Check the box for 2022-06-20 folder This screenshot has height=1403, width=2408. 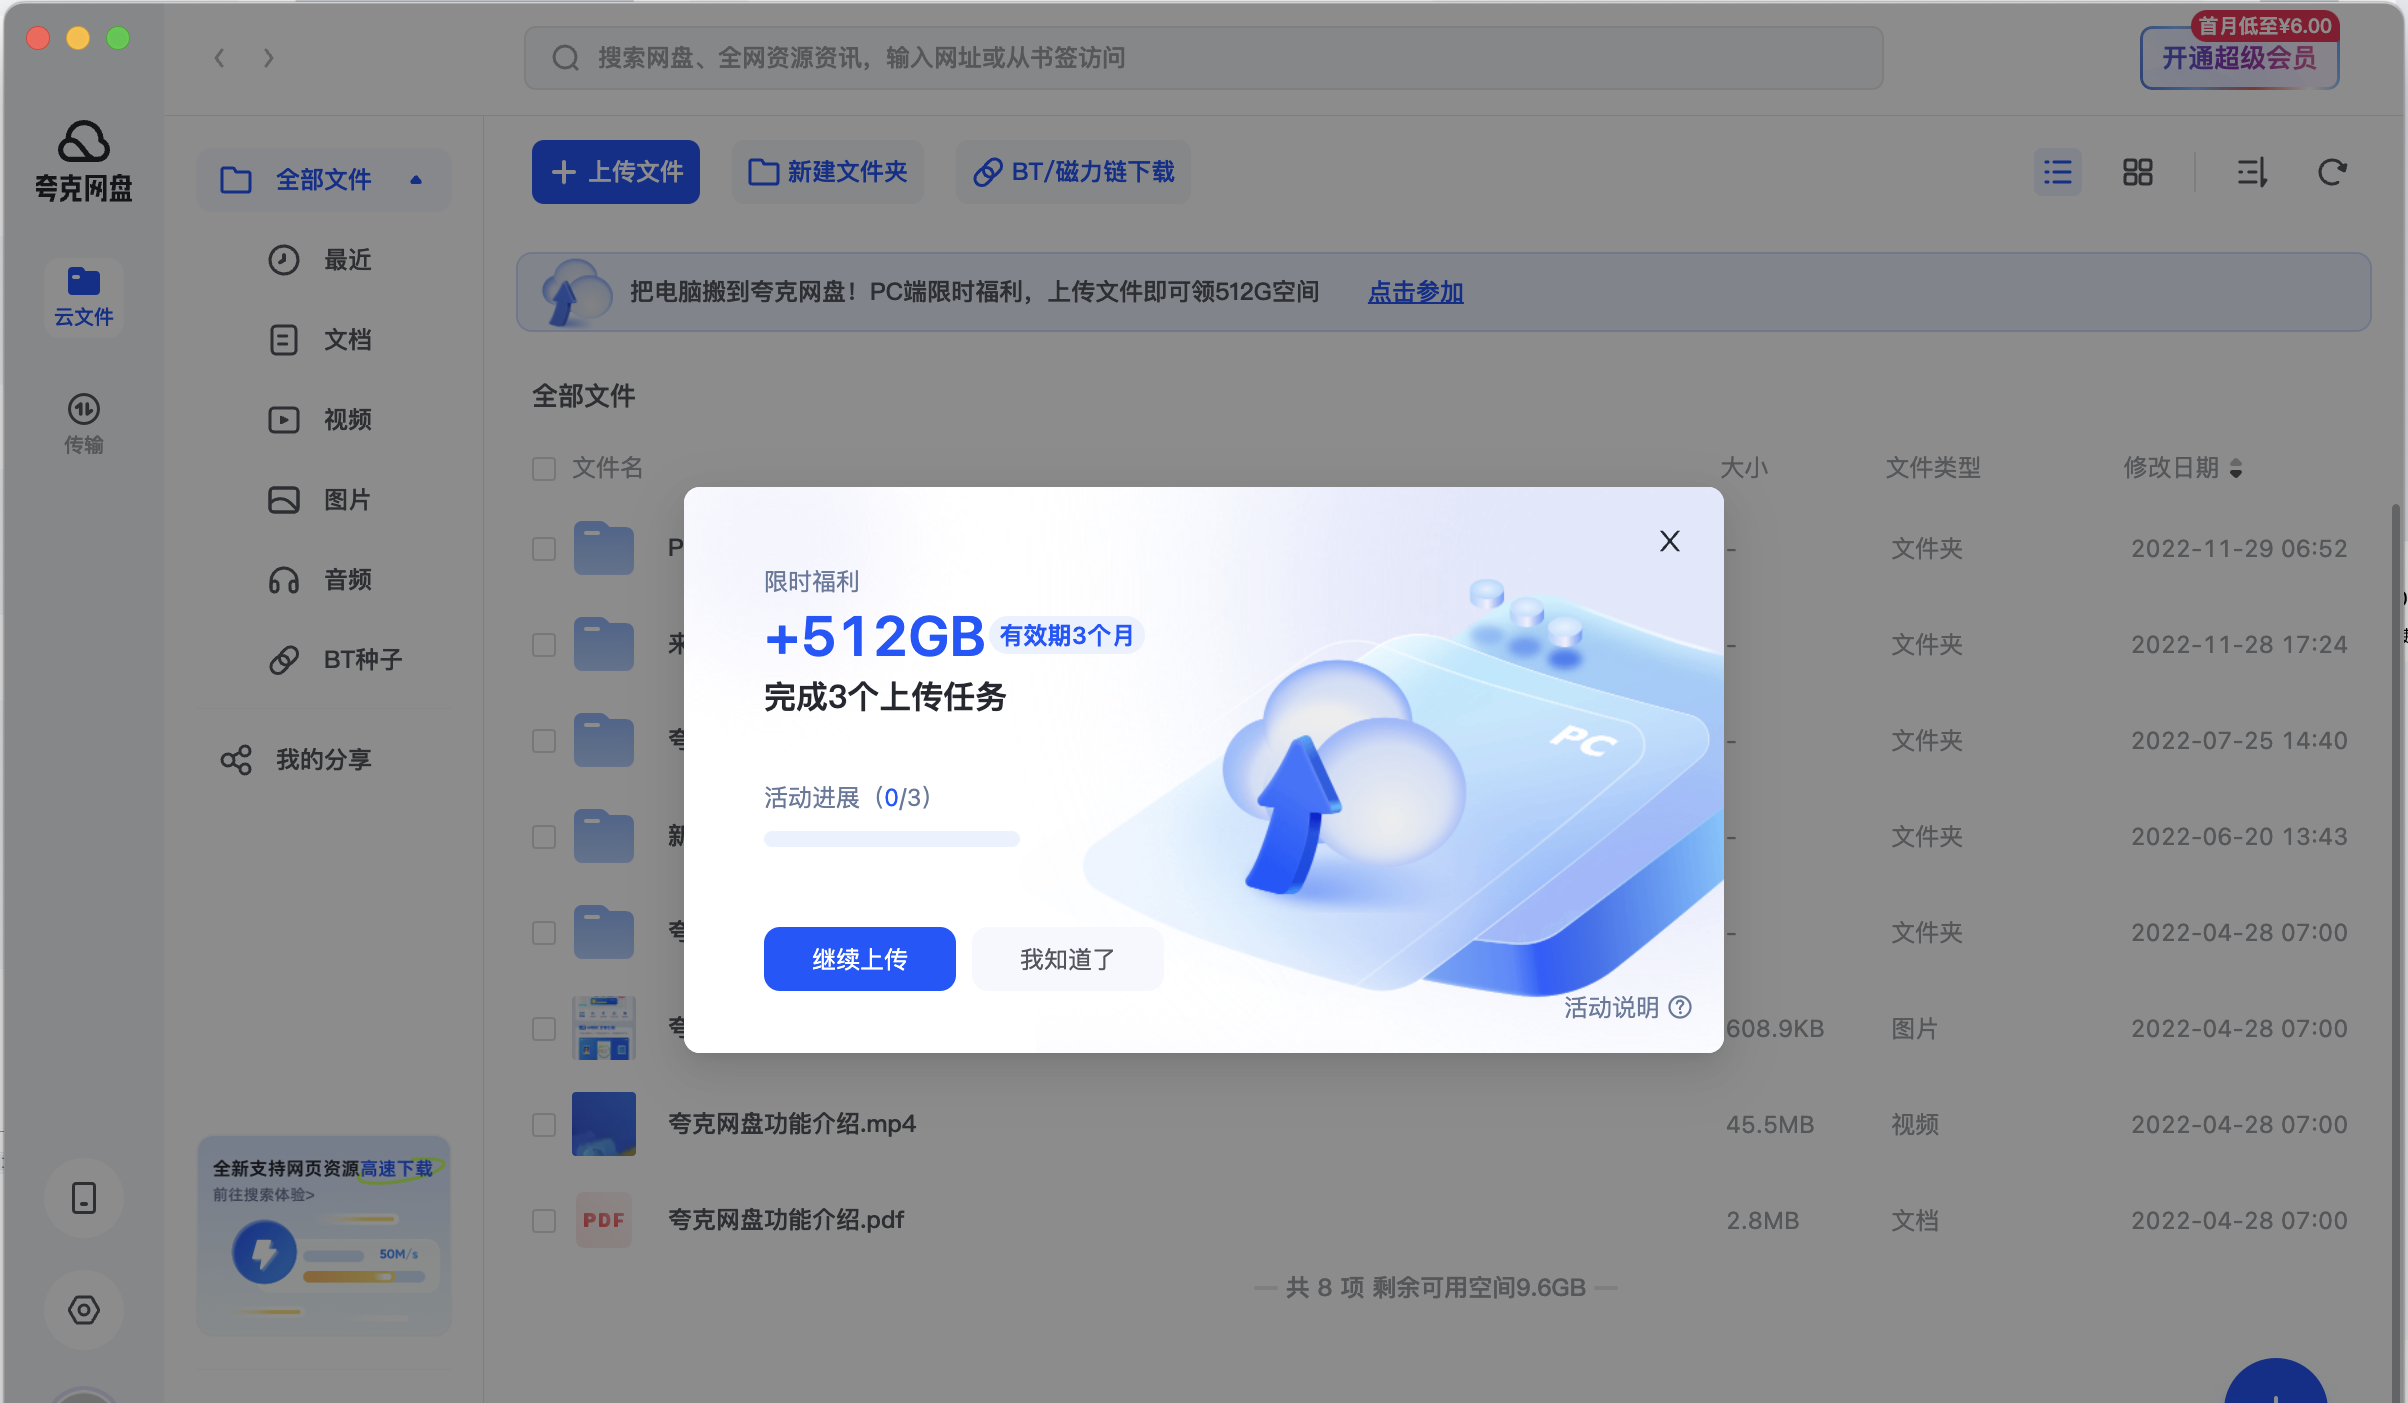point(544,837)
